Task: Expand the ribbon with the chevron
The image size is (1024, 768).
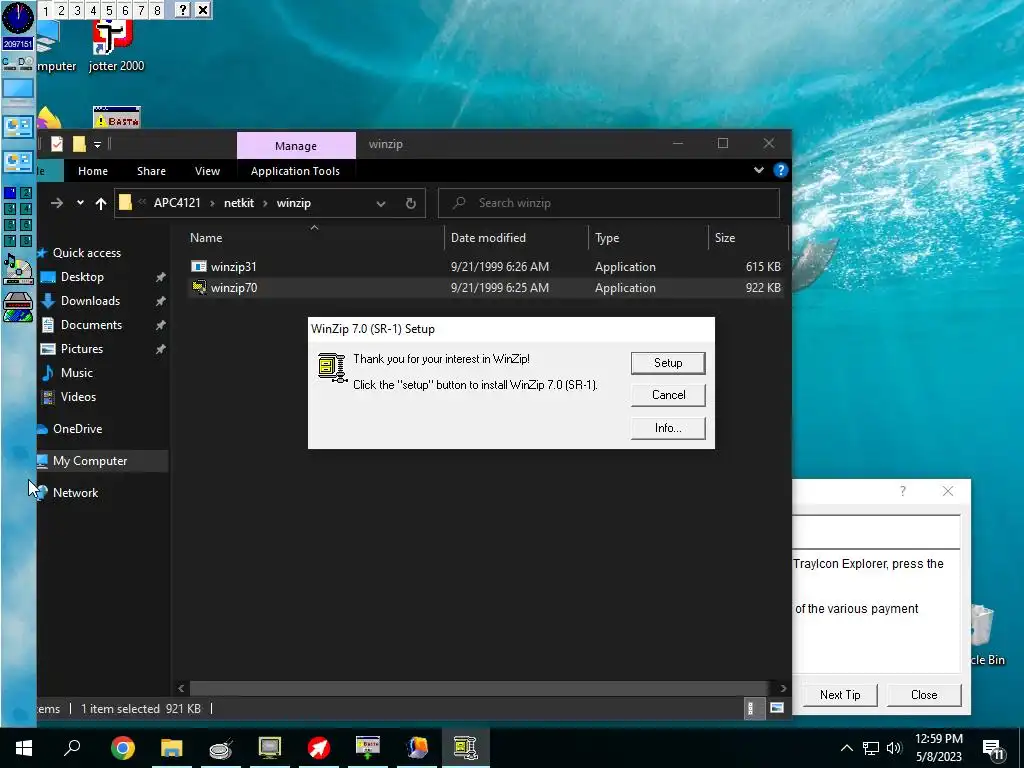Action: 758,170
